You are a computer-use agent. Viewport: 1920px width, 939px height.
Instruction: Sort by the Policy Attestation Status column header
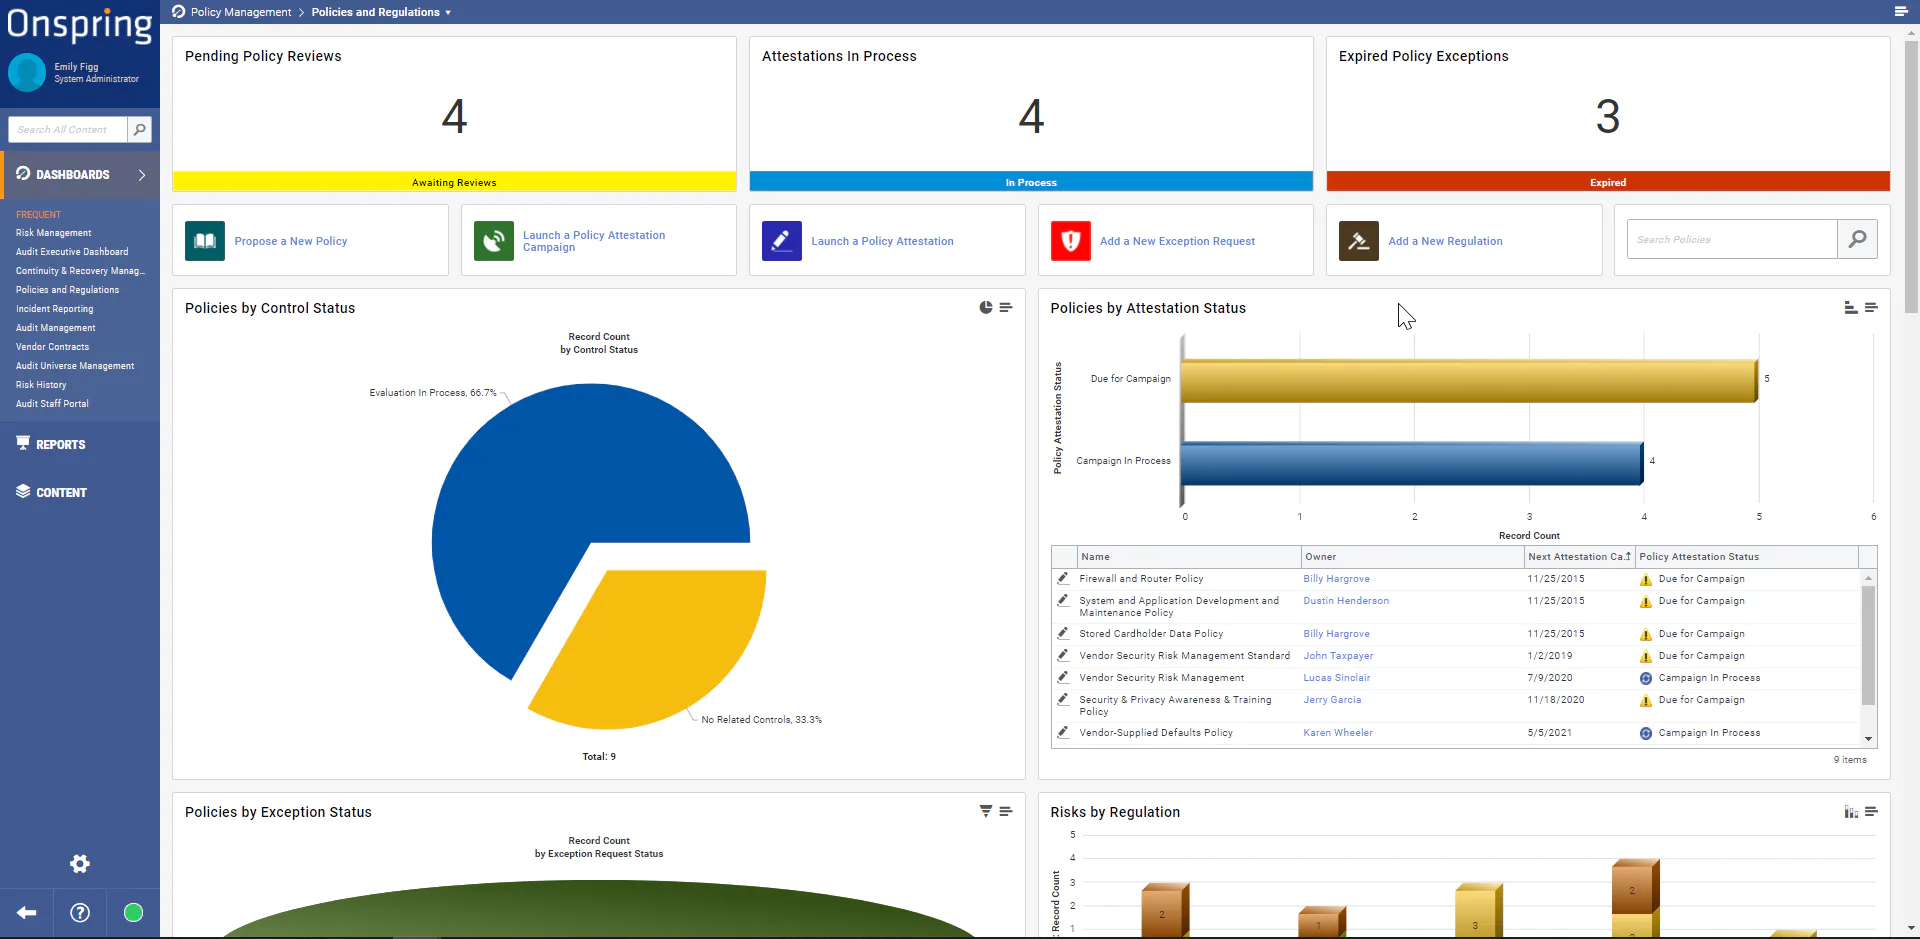pos(1746,557)
